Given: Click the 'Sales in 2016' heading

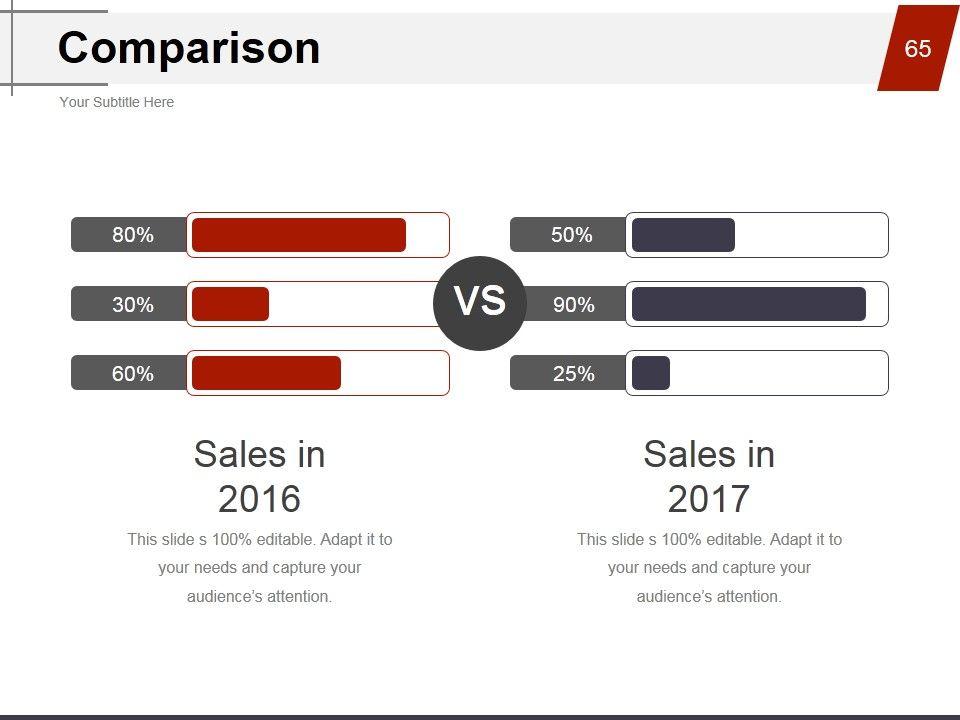Looking at the screenshot, I should click(x=259, y=476).
